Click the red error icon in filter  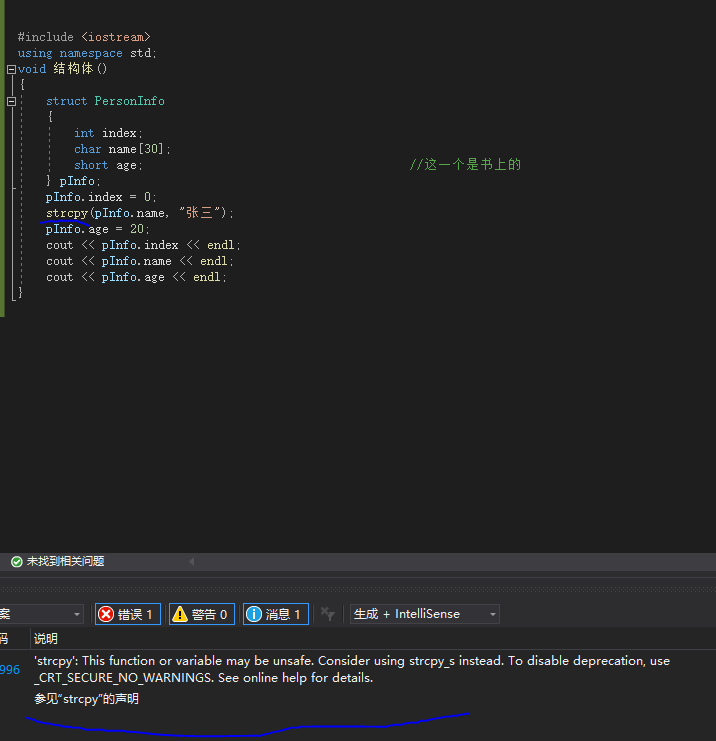(x=106, y=614)
